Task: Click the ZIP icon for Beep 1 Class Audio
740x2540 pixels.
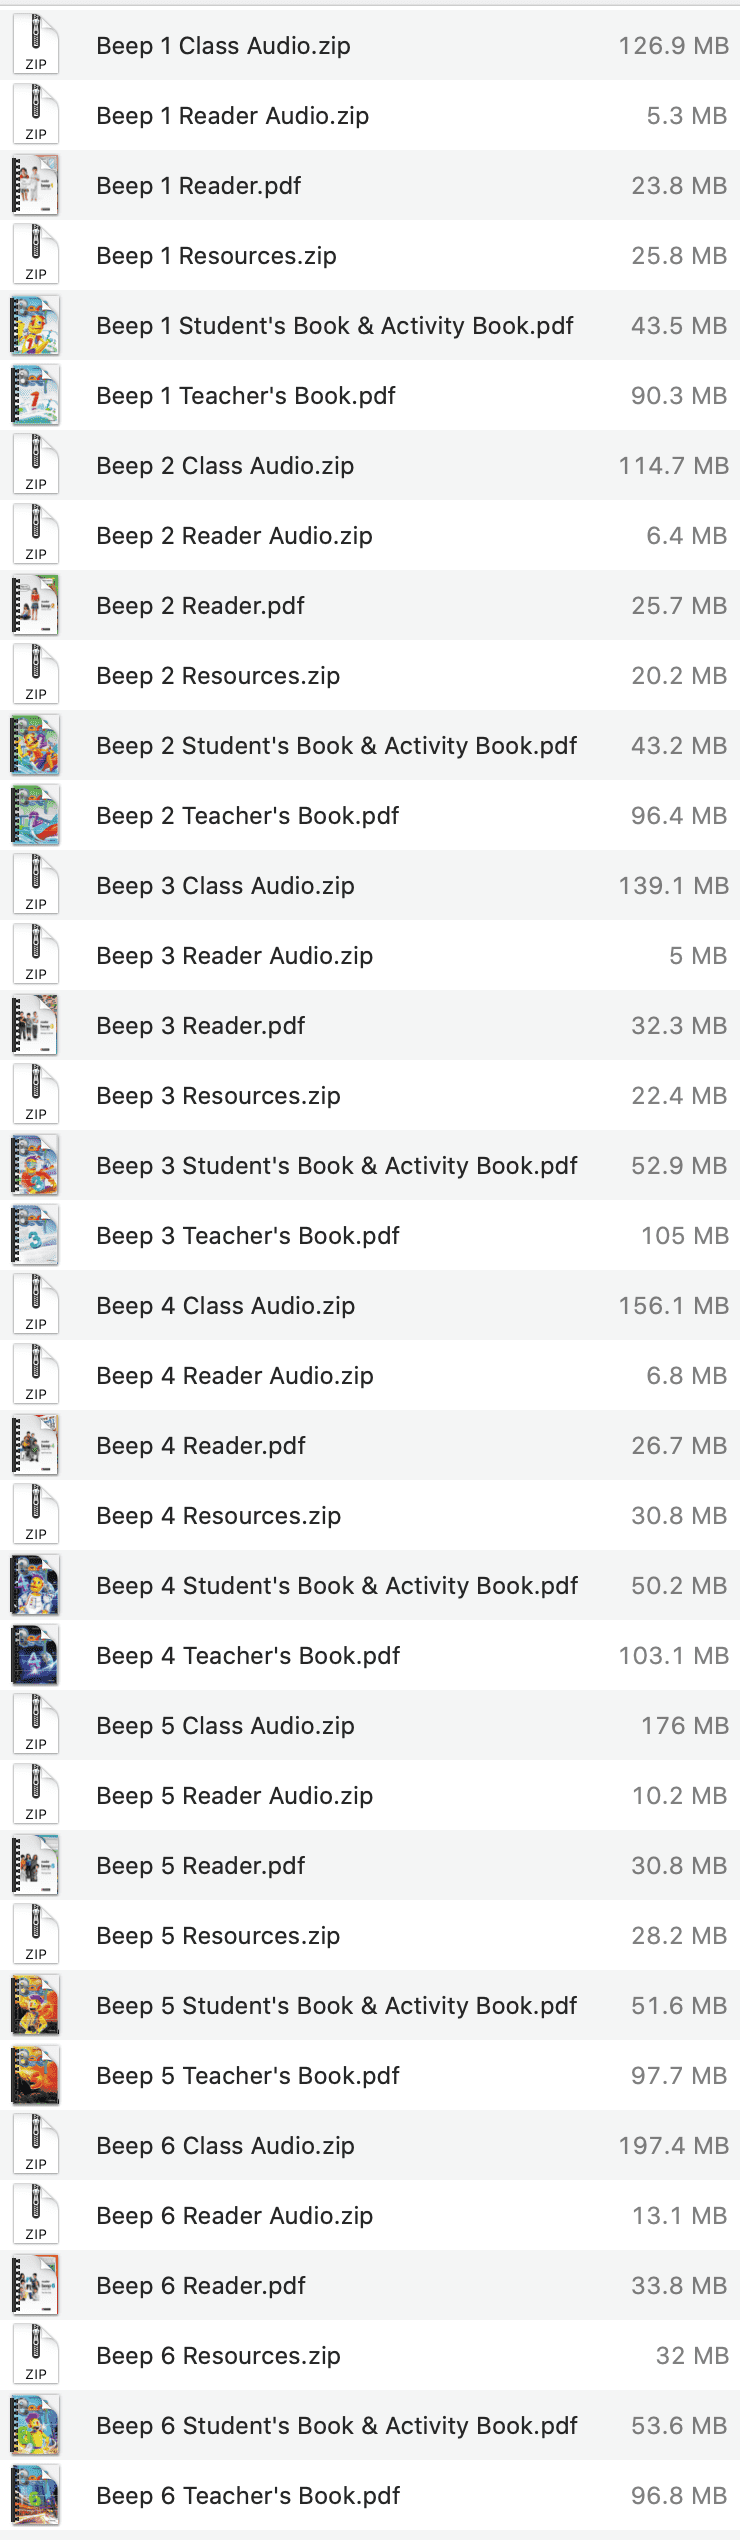Action: point(36,45)
